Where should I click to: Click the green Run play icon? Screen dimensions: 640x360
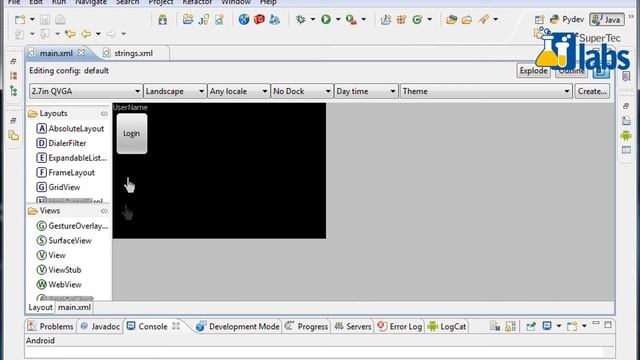326,19
